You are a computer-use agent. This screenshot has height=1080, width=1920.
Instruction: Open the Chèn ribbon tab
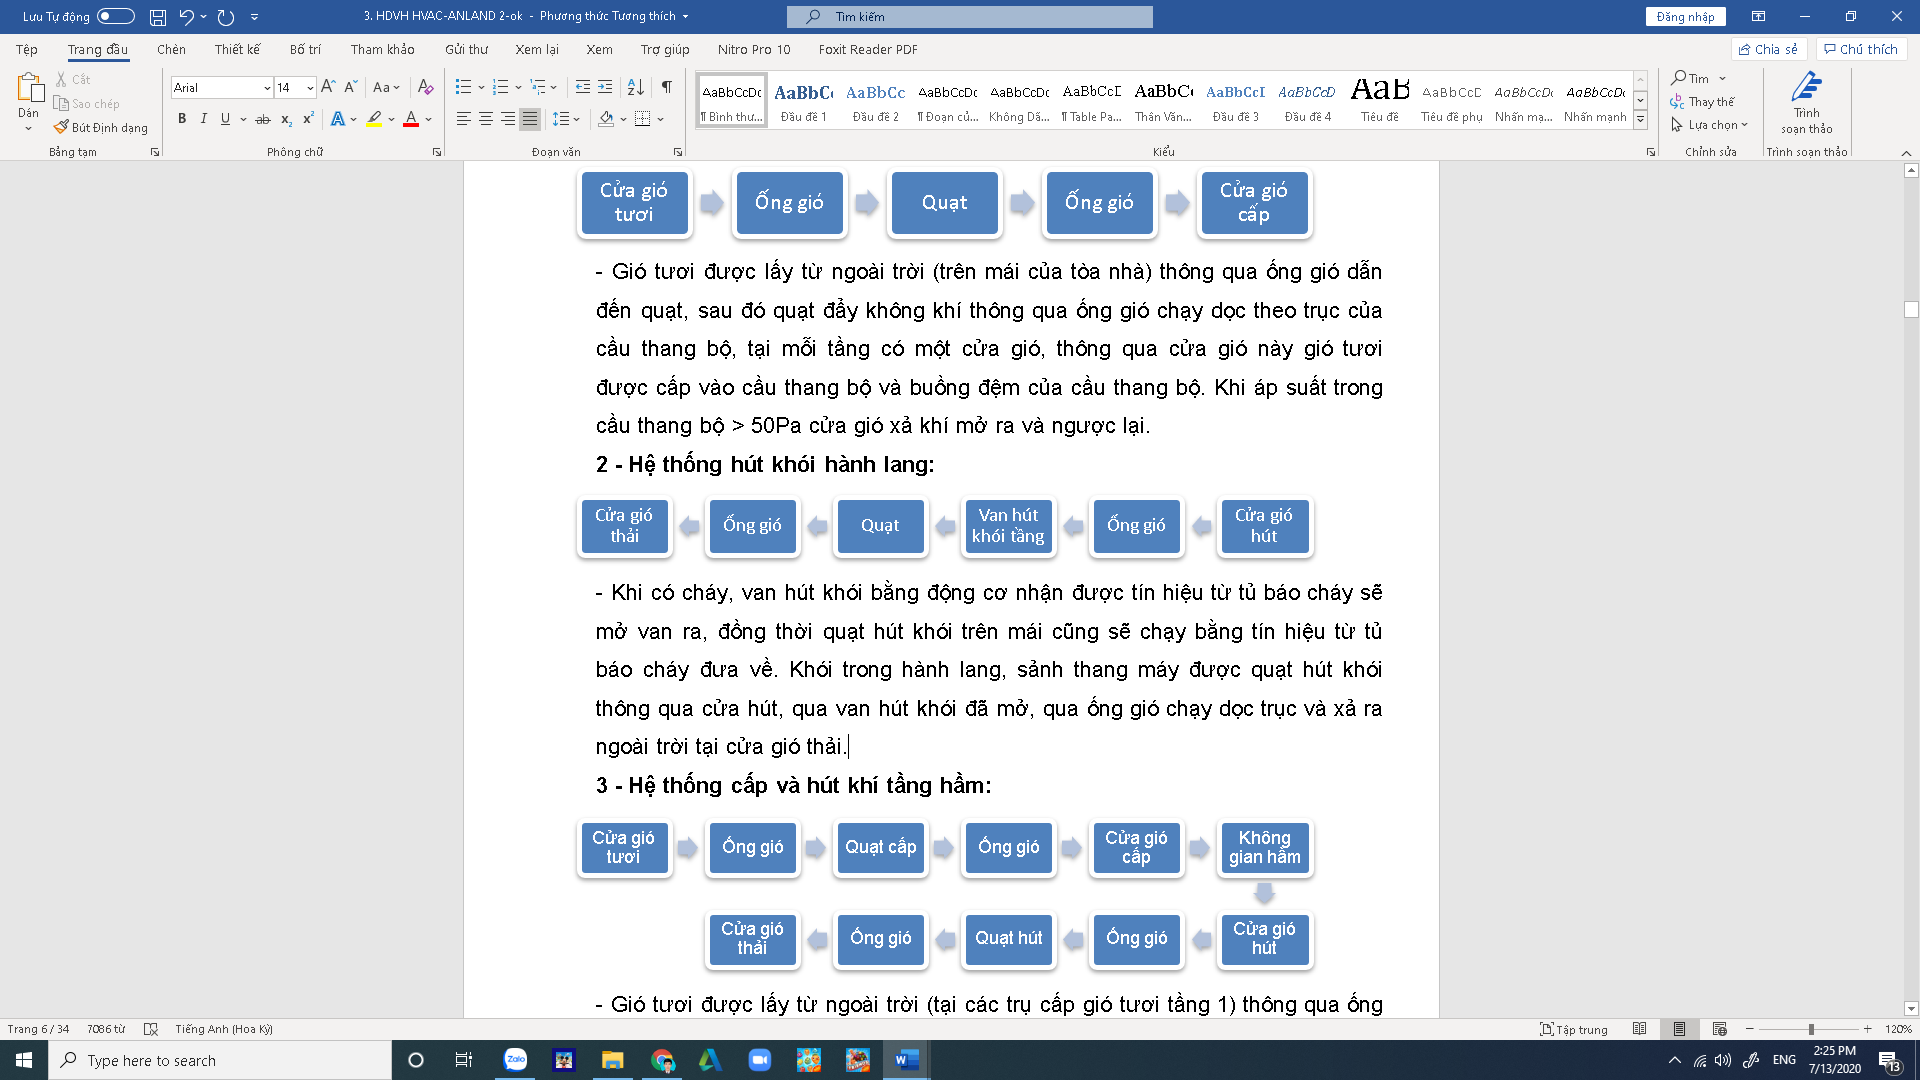tap(171, 49)
